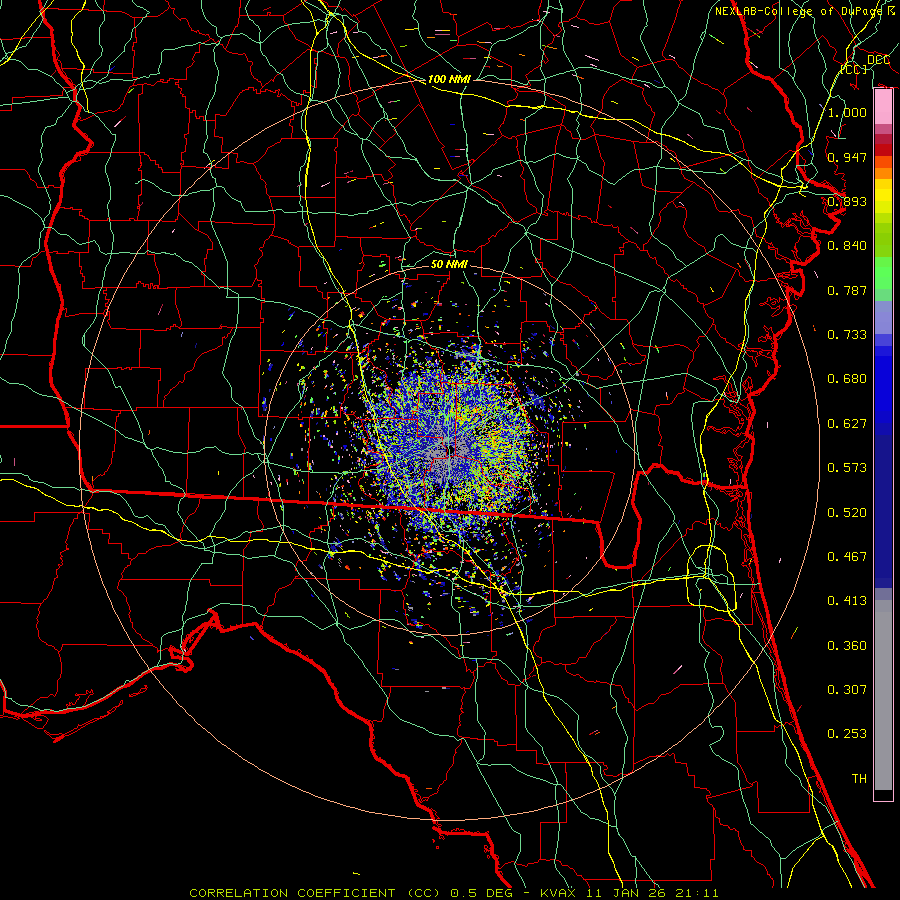Pick the gray segment of the color bar
The height and width of the screenshot is (900, 900).
point(883,695)
